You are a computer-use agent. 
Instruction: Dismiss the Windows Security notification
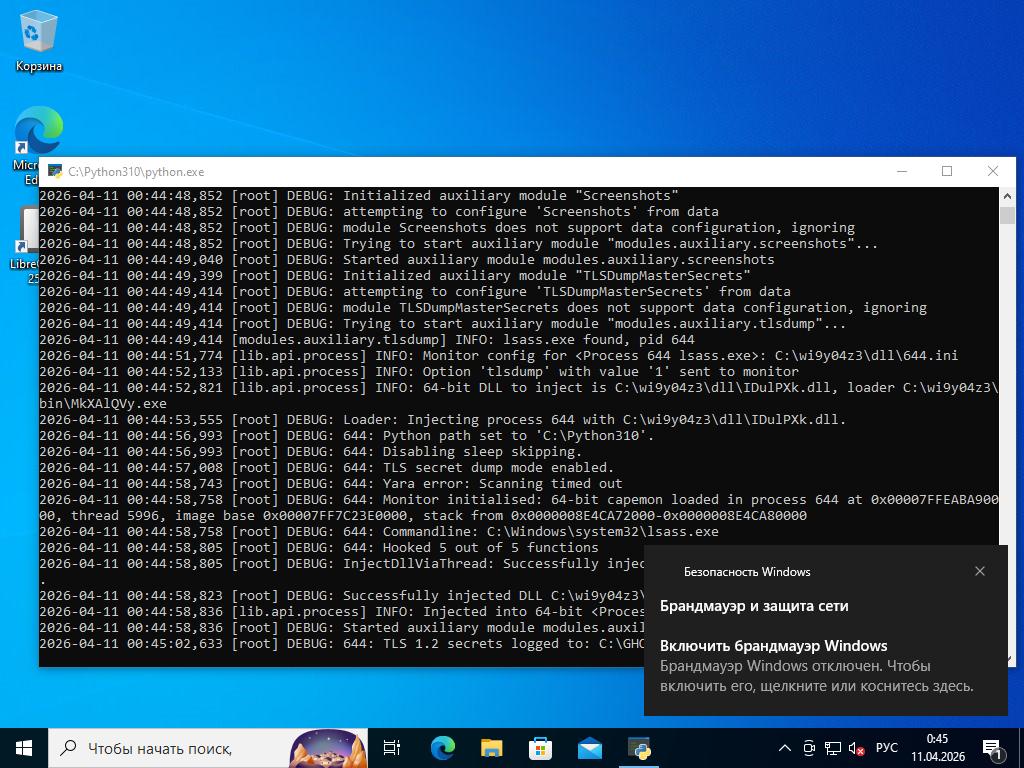(x=979, y=571)
